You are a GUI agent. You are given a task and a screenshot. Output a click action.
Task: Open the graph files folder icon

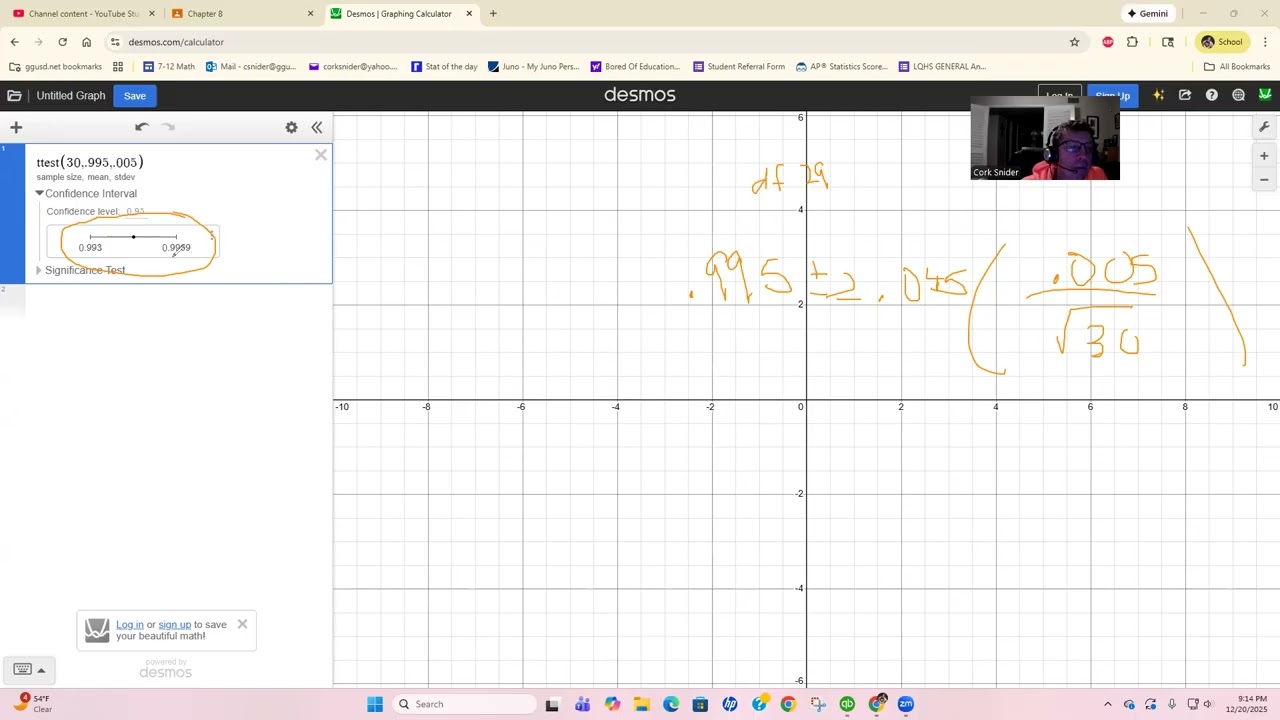point(14,96)
